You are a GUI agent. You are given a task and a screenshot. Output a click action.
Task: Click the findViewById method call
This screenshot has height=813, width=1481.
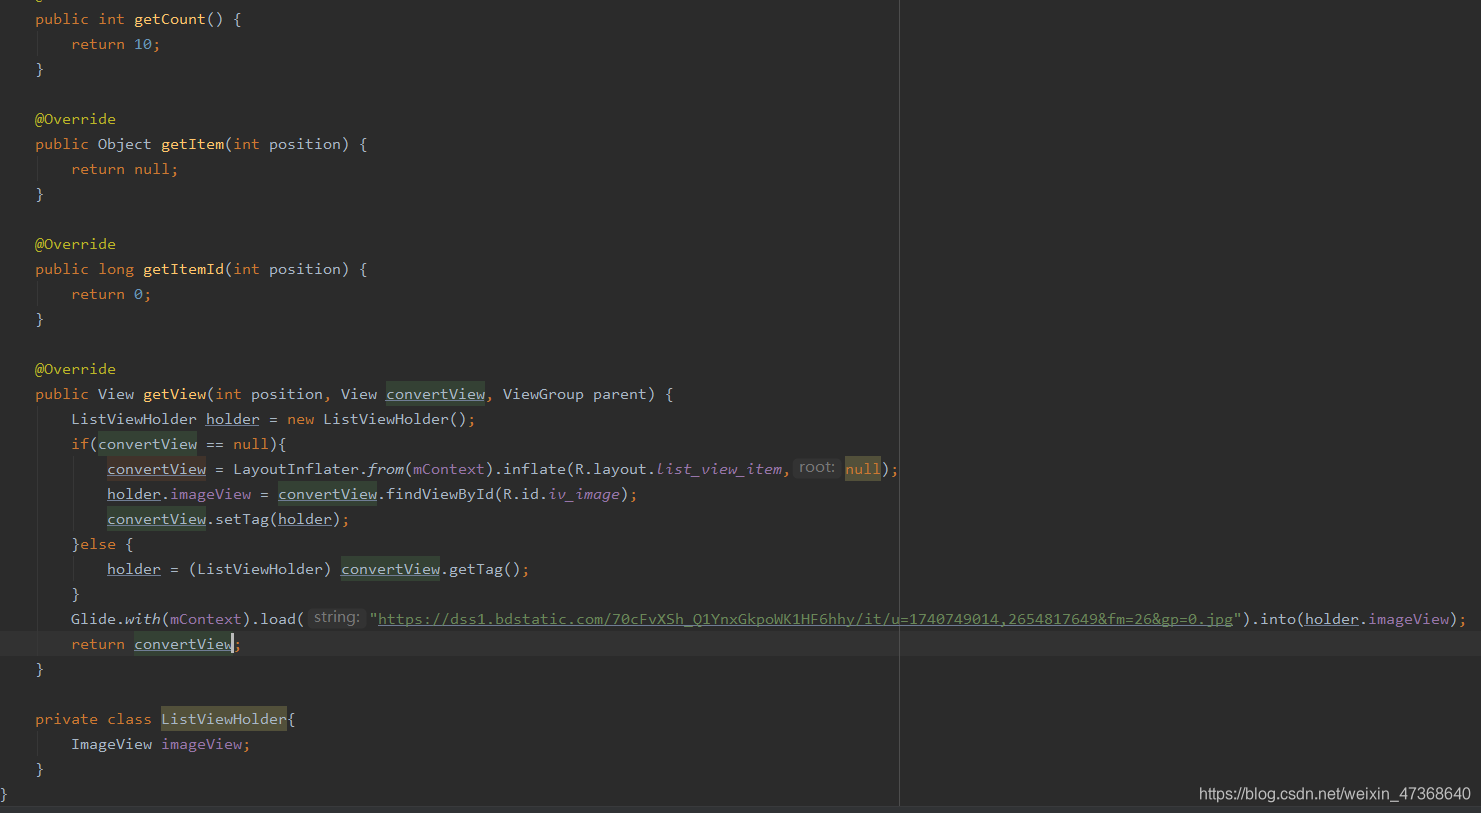pyautogui.click(x=440, y=494)
